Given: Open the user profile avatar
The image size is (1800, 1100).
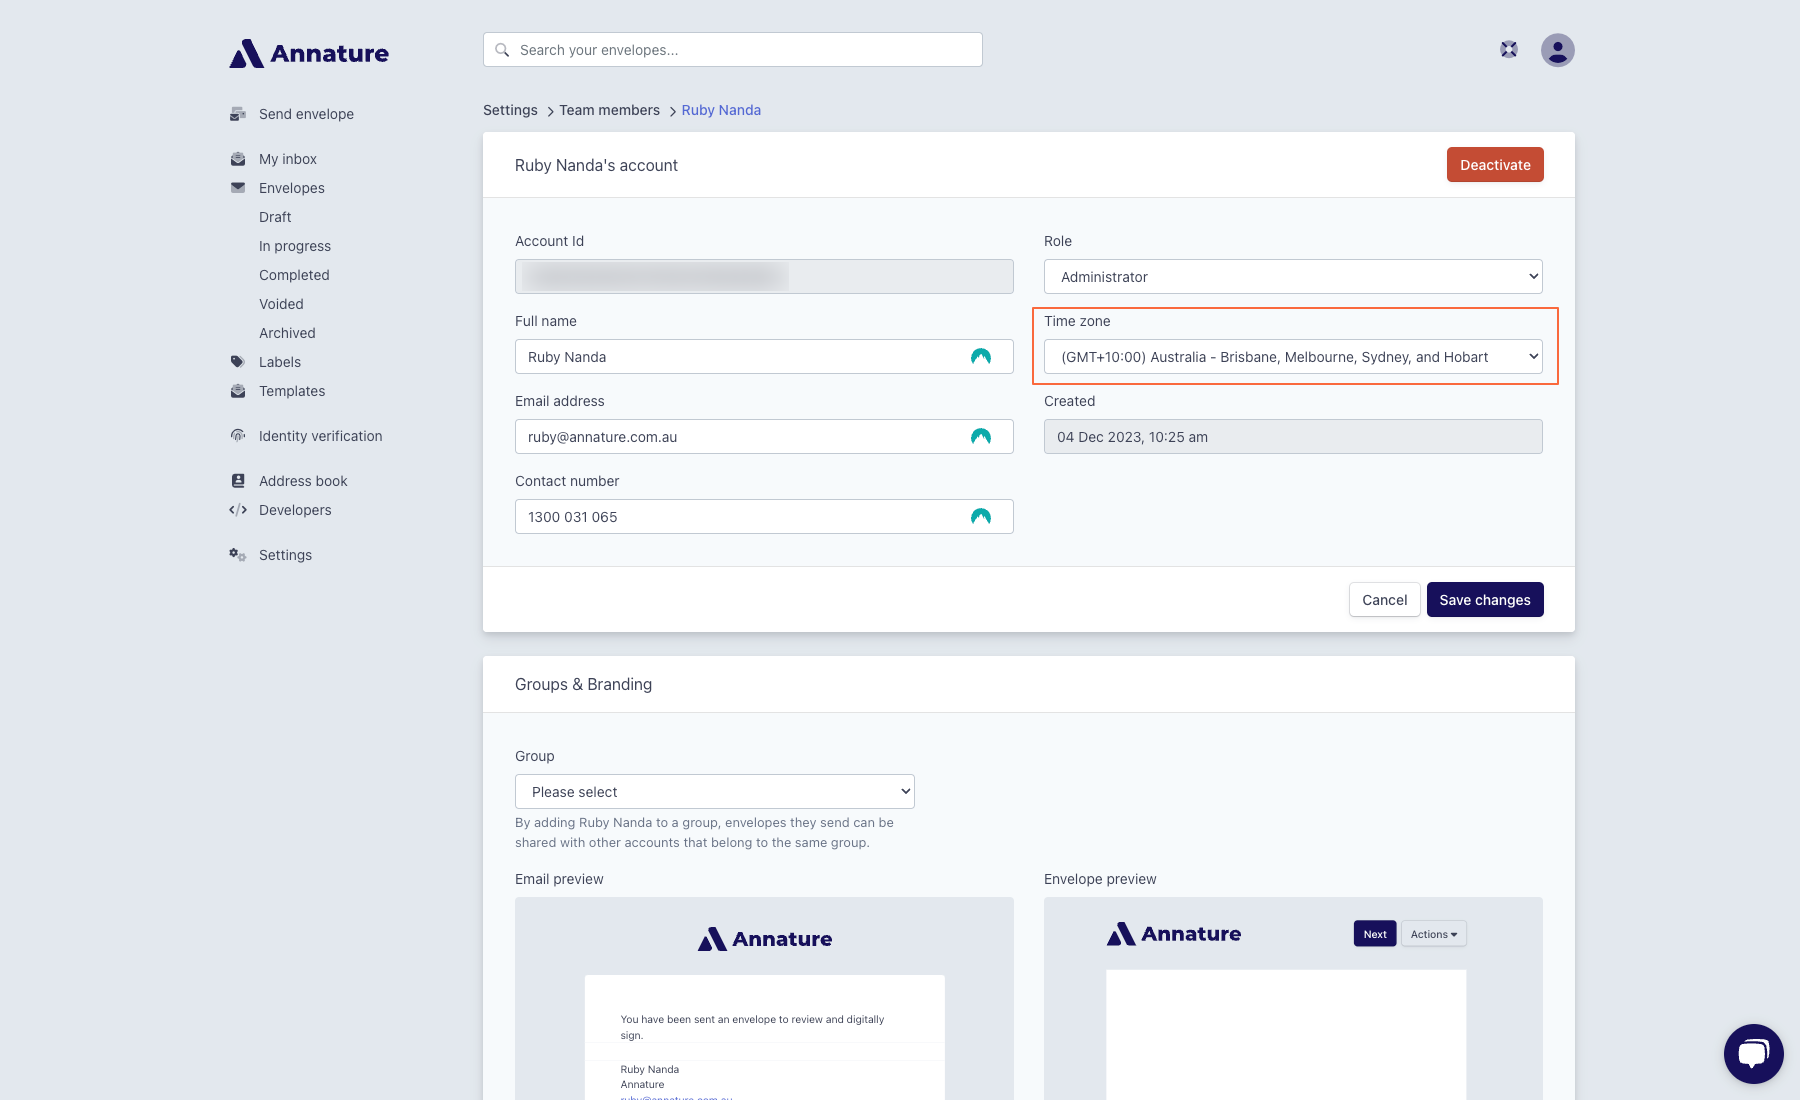Looking at the screenshot, I should pyautogui.click(x=1558, y=50).
